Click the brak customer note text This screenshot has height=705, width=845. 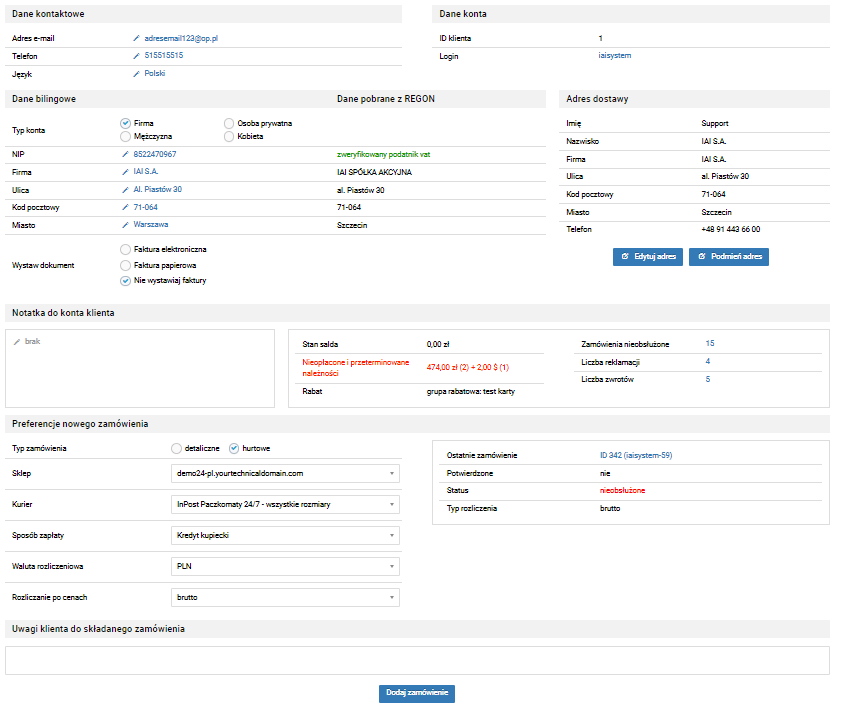[x=32, y=342]
